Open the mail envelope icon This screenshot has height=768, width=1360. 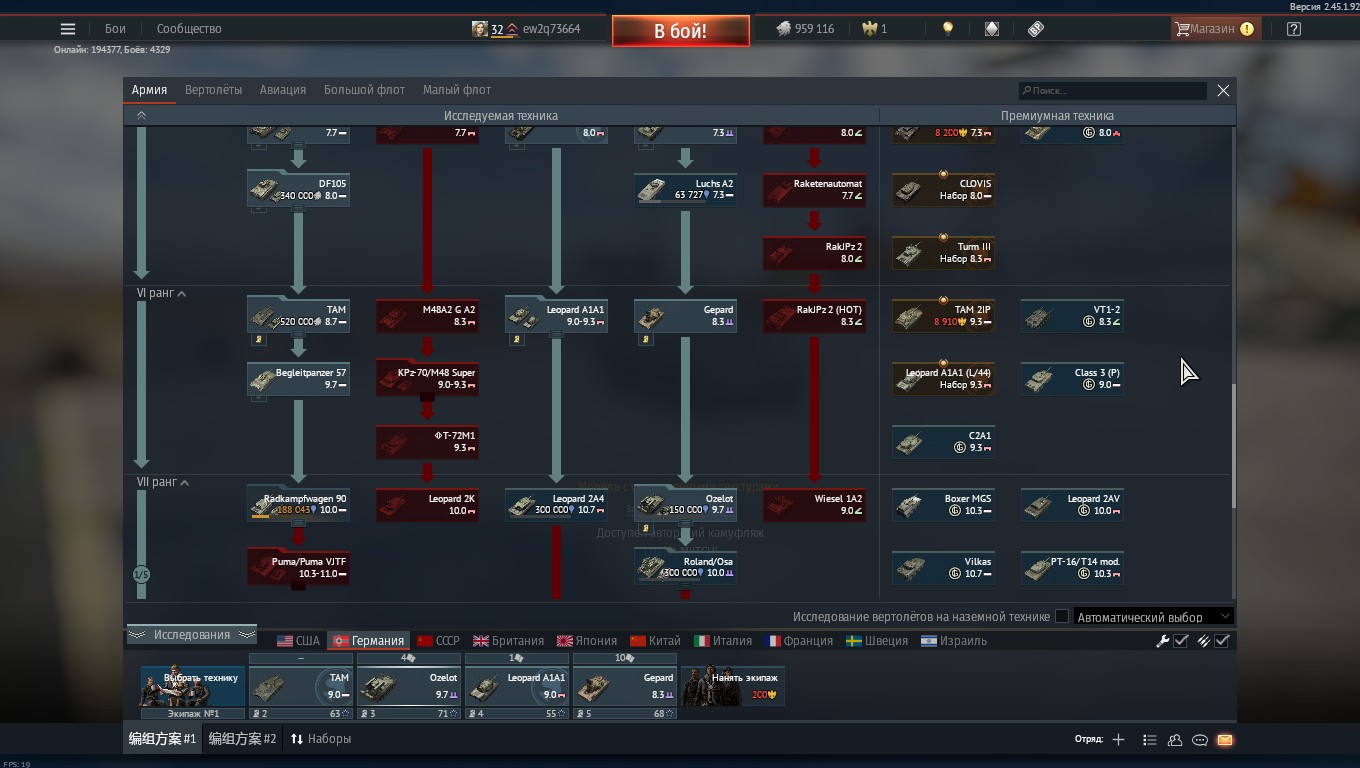1225,740
